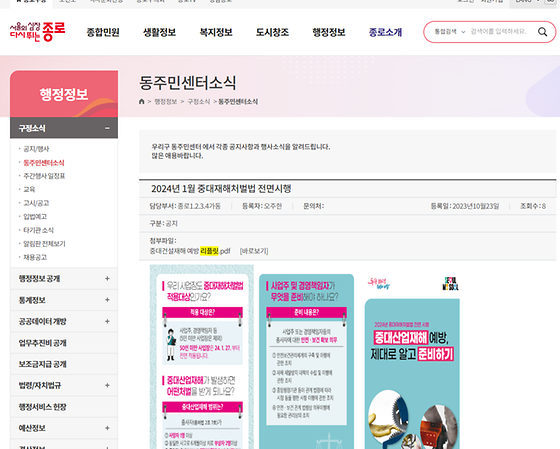Open 고시/공고 in the sidebar
Viewport: 560px width, 449px height.
(36, 203)
